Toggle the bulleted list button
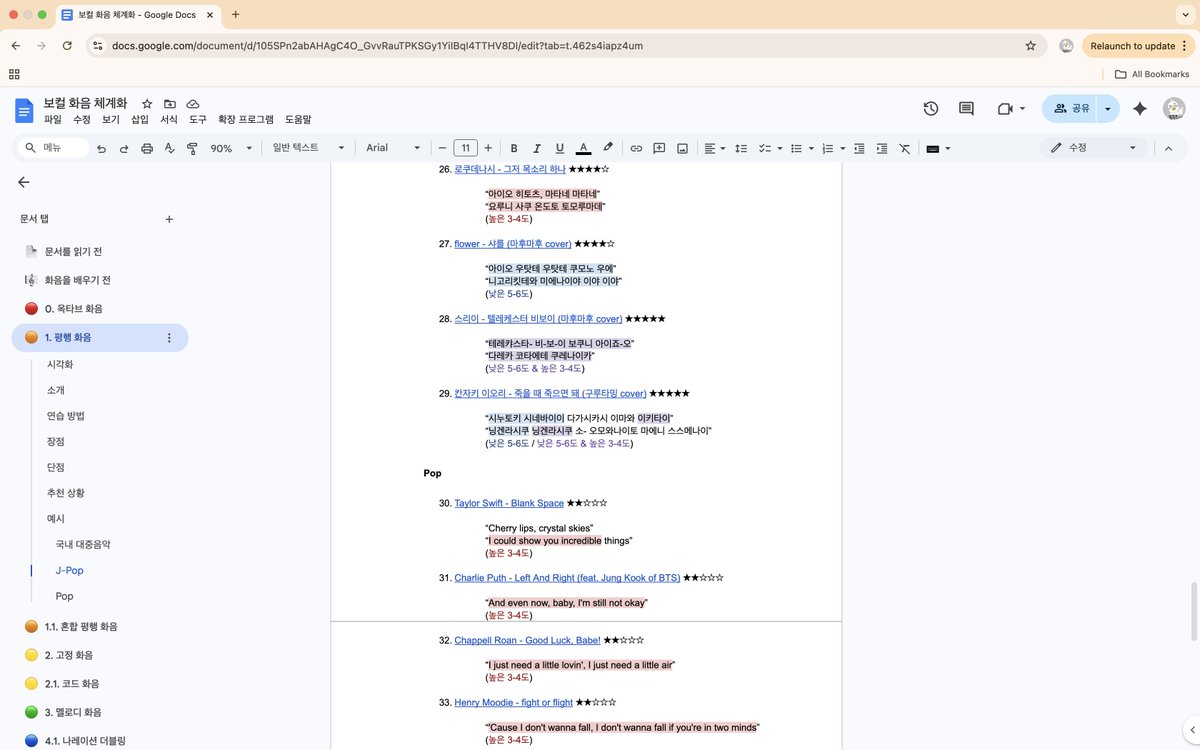 [796, 148]
